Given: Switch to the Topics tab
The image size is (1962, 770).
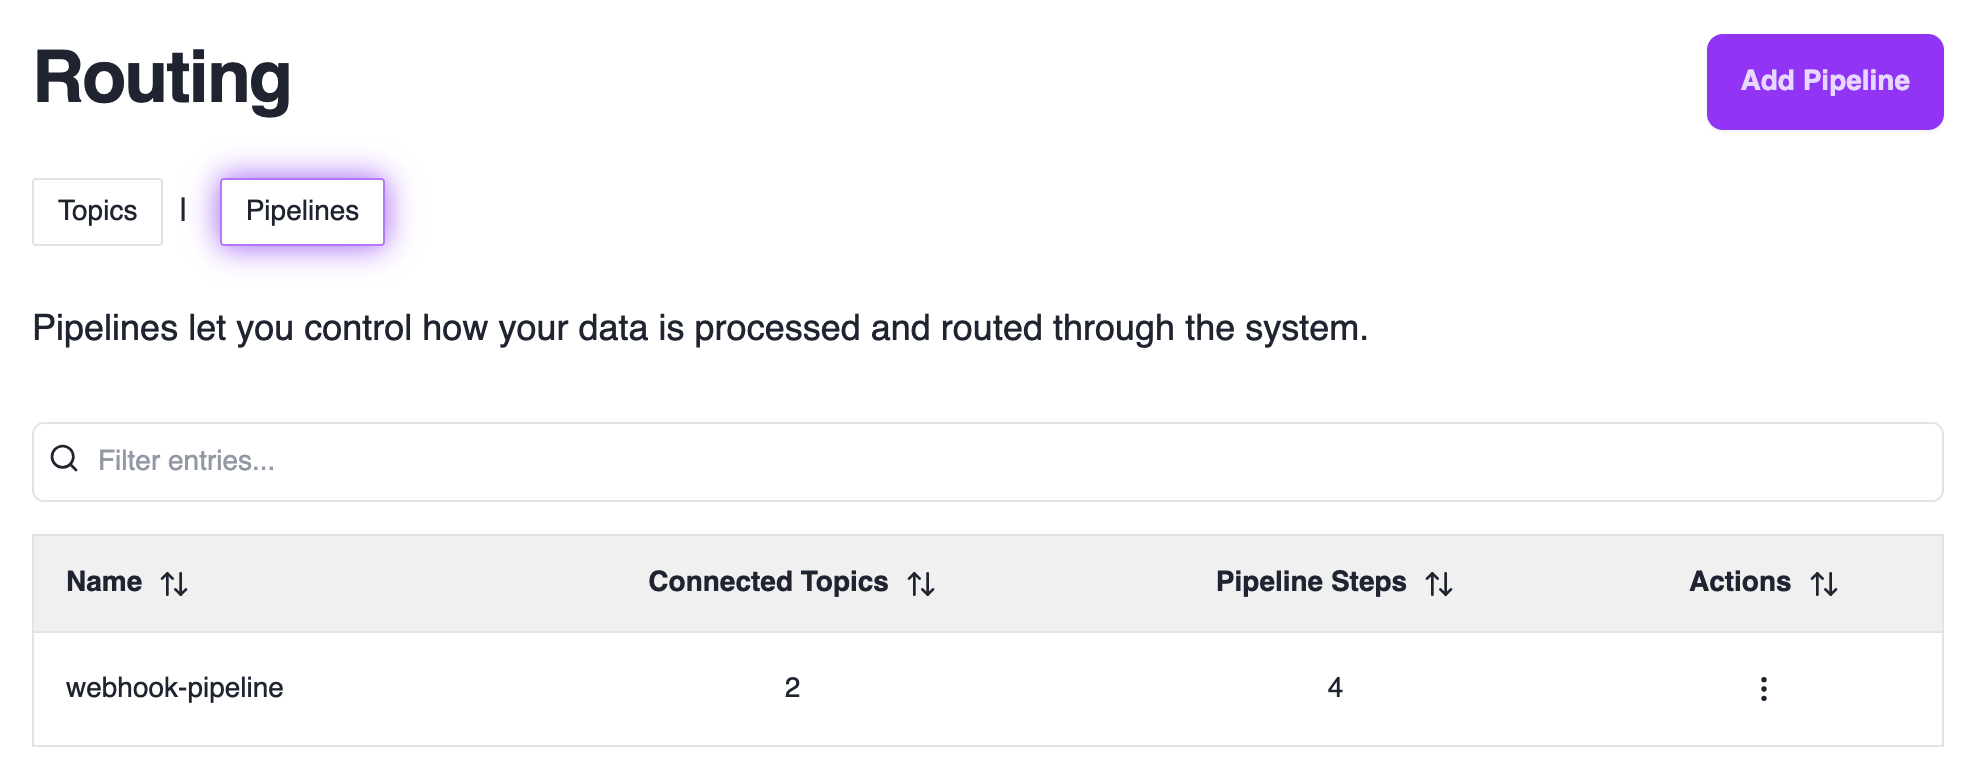Looking at the screenshot, I should point(97,211).
